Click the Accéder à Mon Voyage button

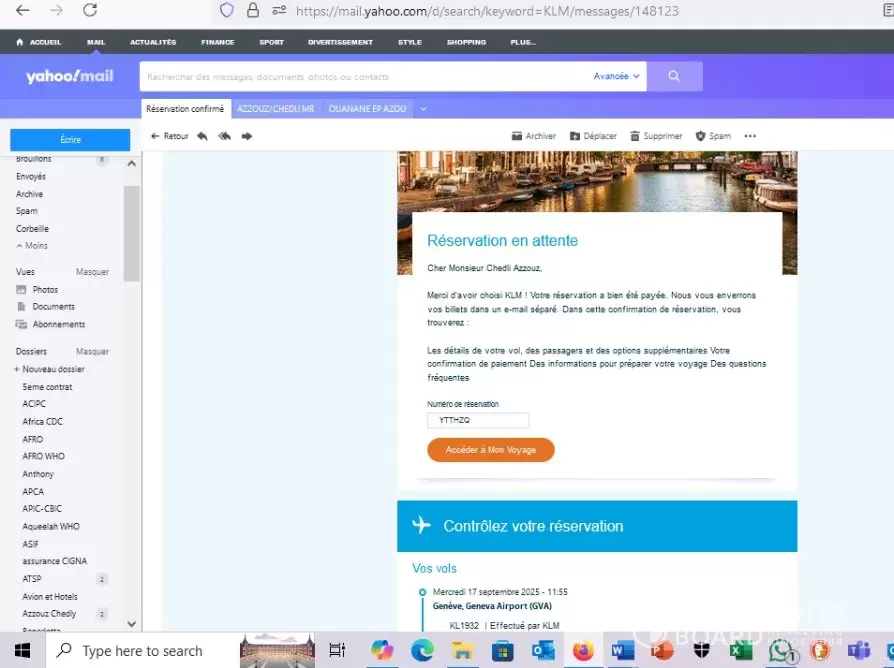click(490, 450)
